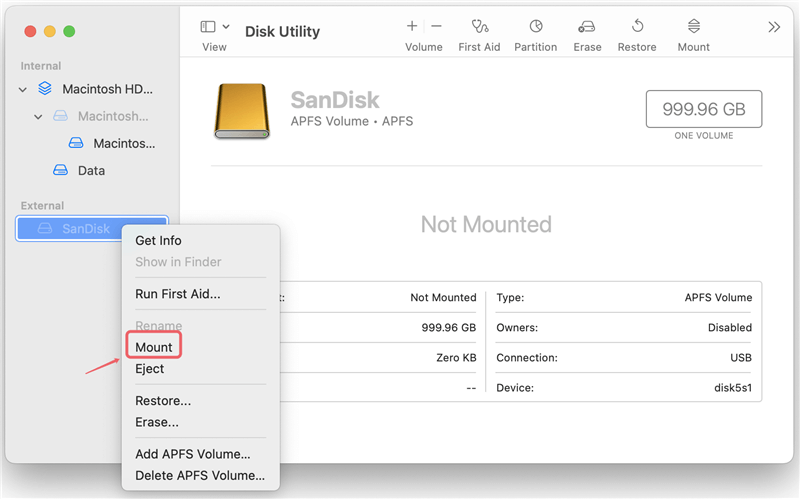The height and width of the screenshot is (499, 800).
Task: Choose Show in Finder menu entry
Action: coord(178,262)
